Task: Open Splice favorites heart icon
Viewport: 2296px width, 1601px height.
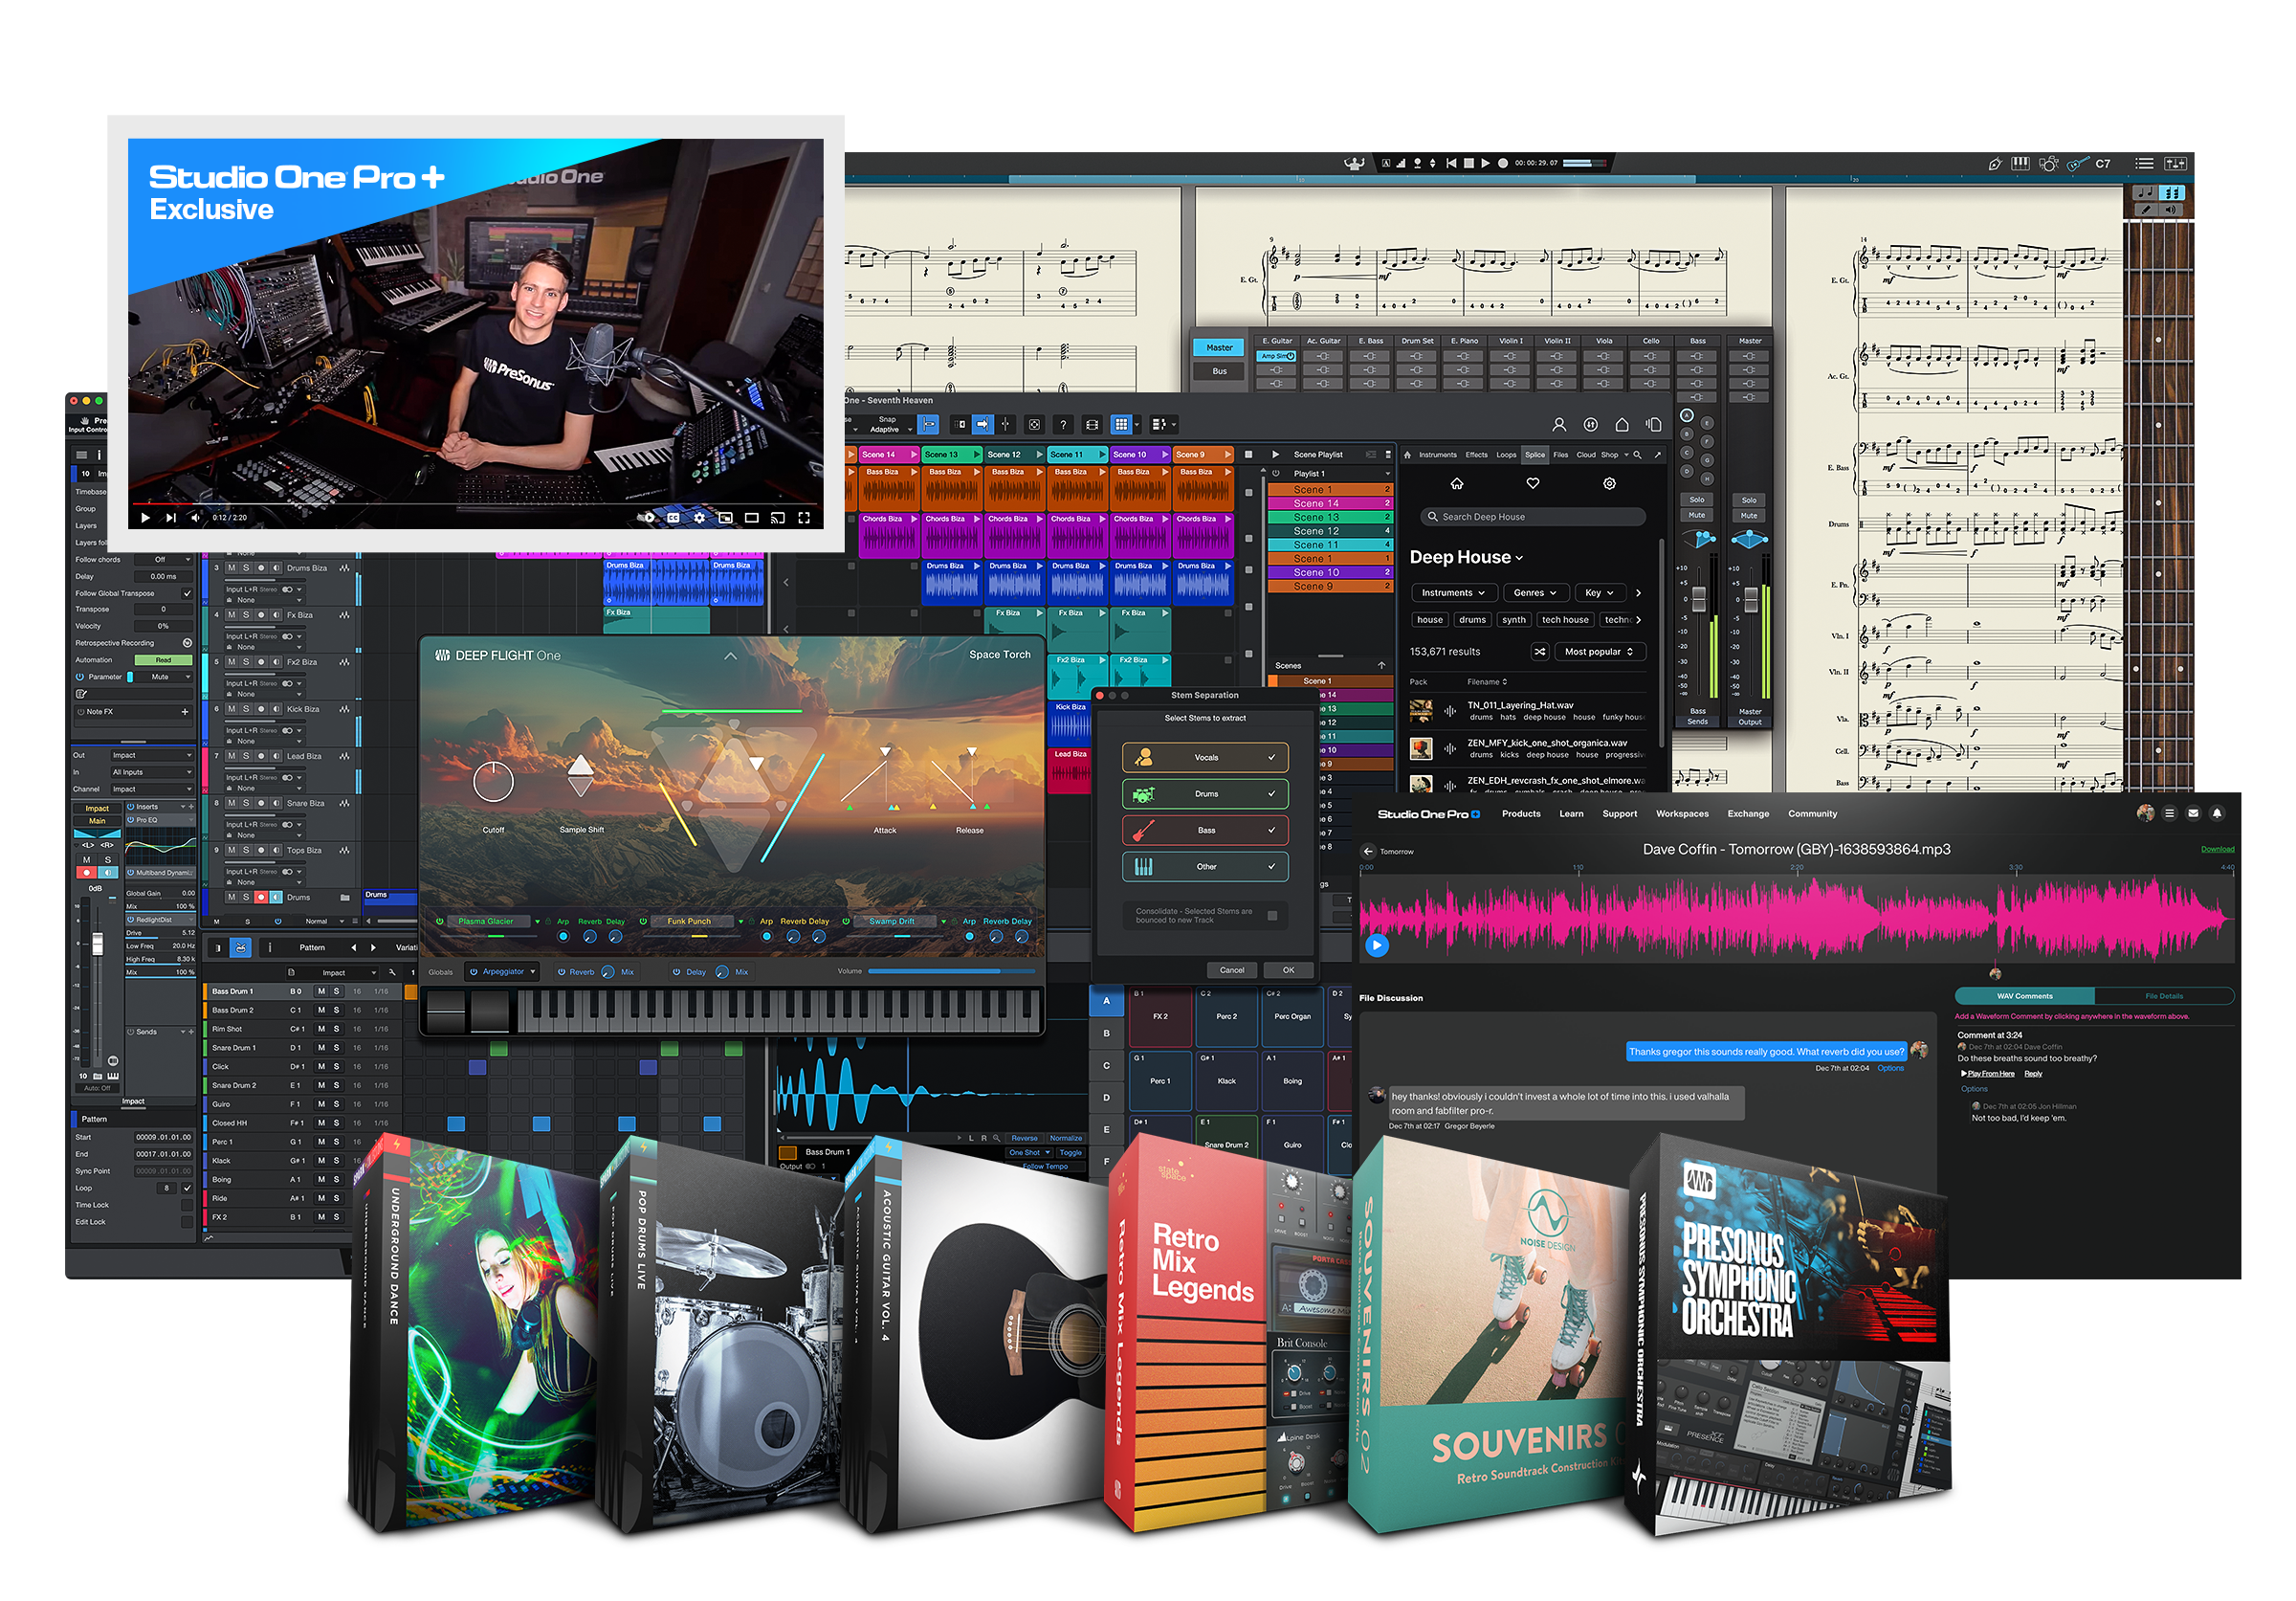Action: pyautogui.click(x=1532, y=484)
